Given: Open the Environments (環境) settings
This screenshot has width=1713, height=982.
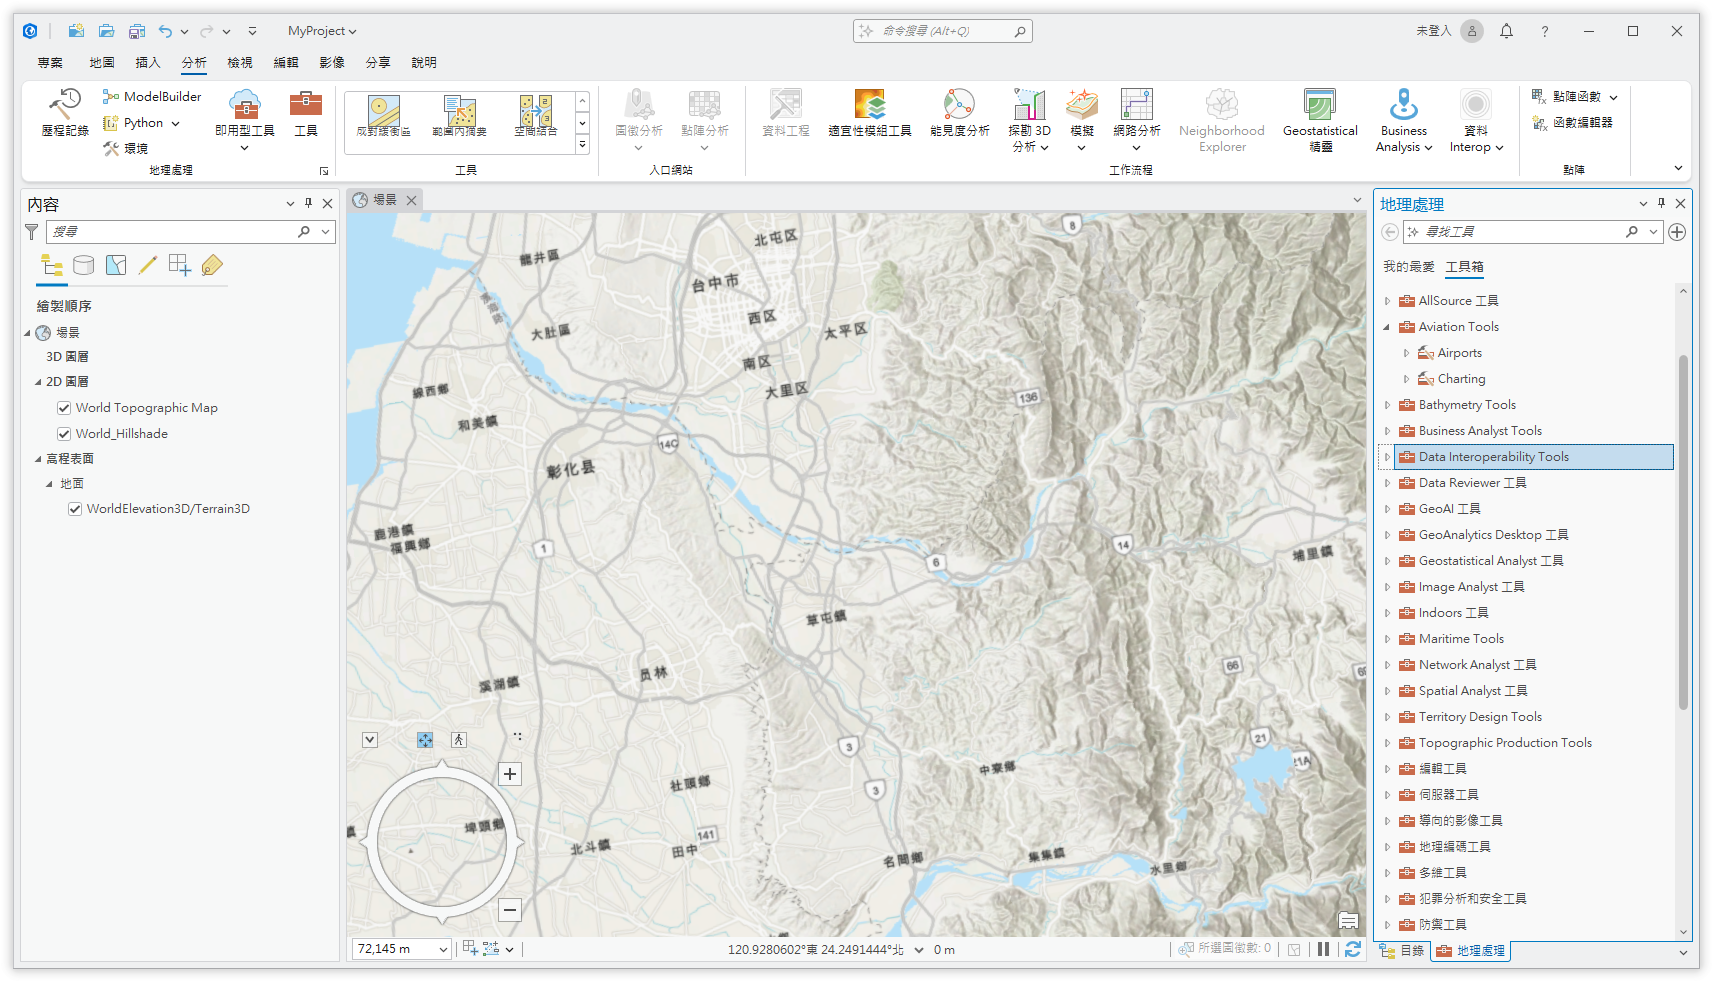Looking at the screenshot, I should [126, 149].
